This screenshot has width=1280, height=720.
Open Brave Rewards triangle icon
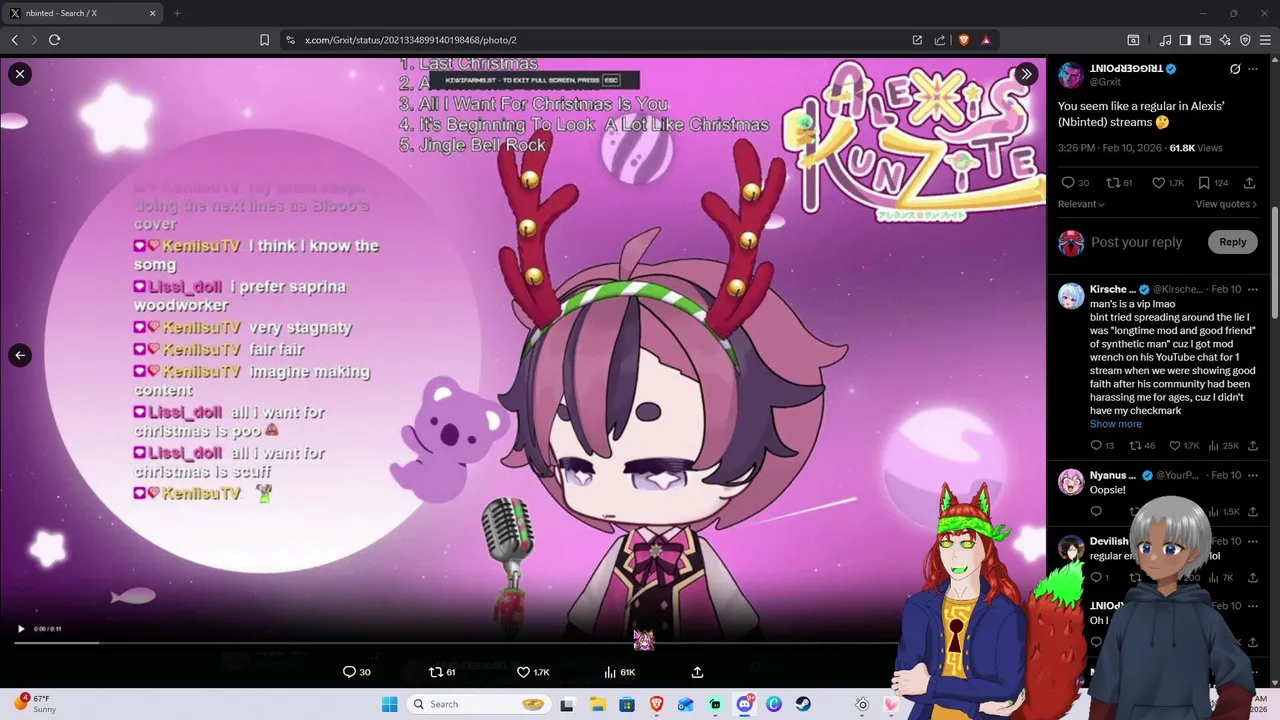click(x=986, y=40)
